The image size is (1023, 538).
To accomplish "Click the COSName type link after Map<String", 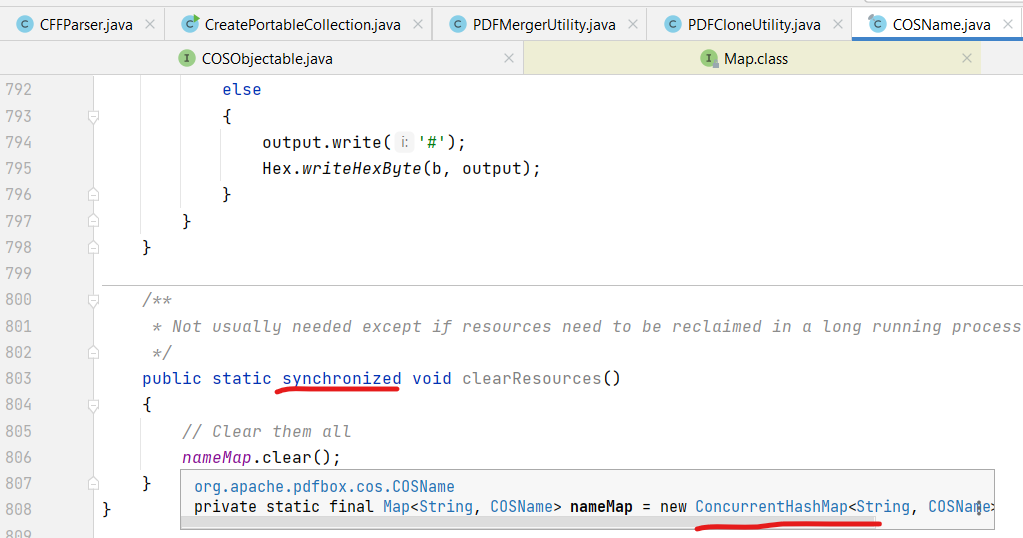I will pos(521,507).
